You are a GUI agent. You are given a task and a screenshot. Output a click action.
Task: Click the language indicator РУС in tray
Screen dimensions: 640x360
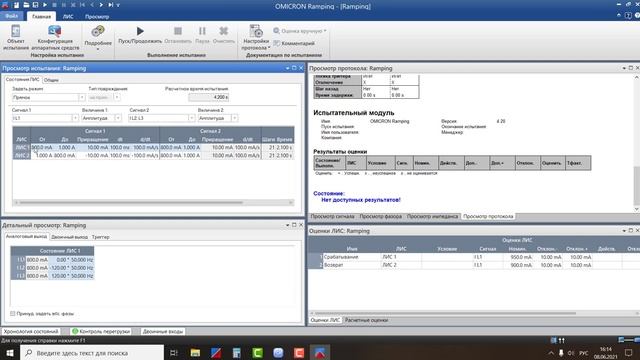pyautogui.click(x=584, y=353)
